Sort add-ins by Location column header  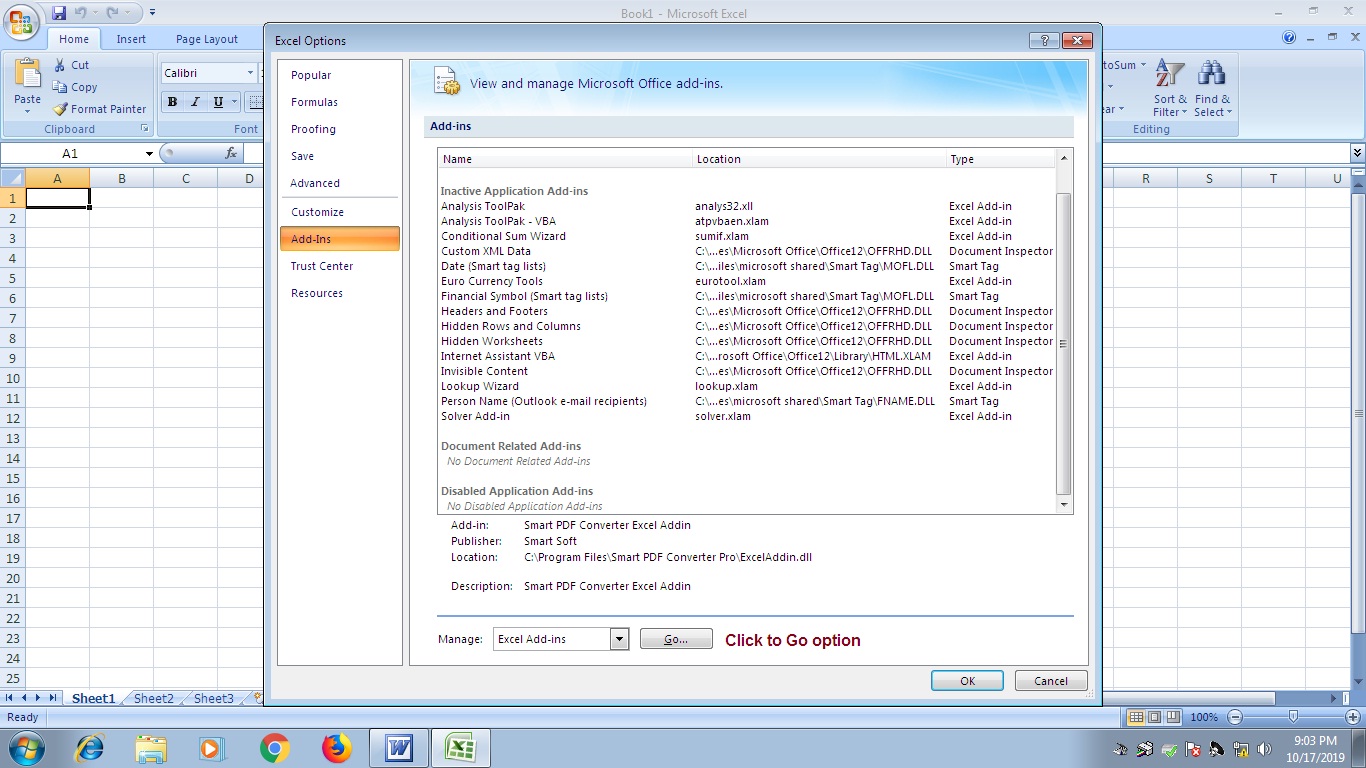pyautogui.click(x=819, y=159)
